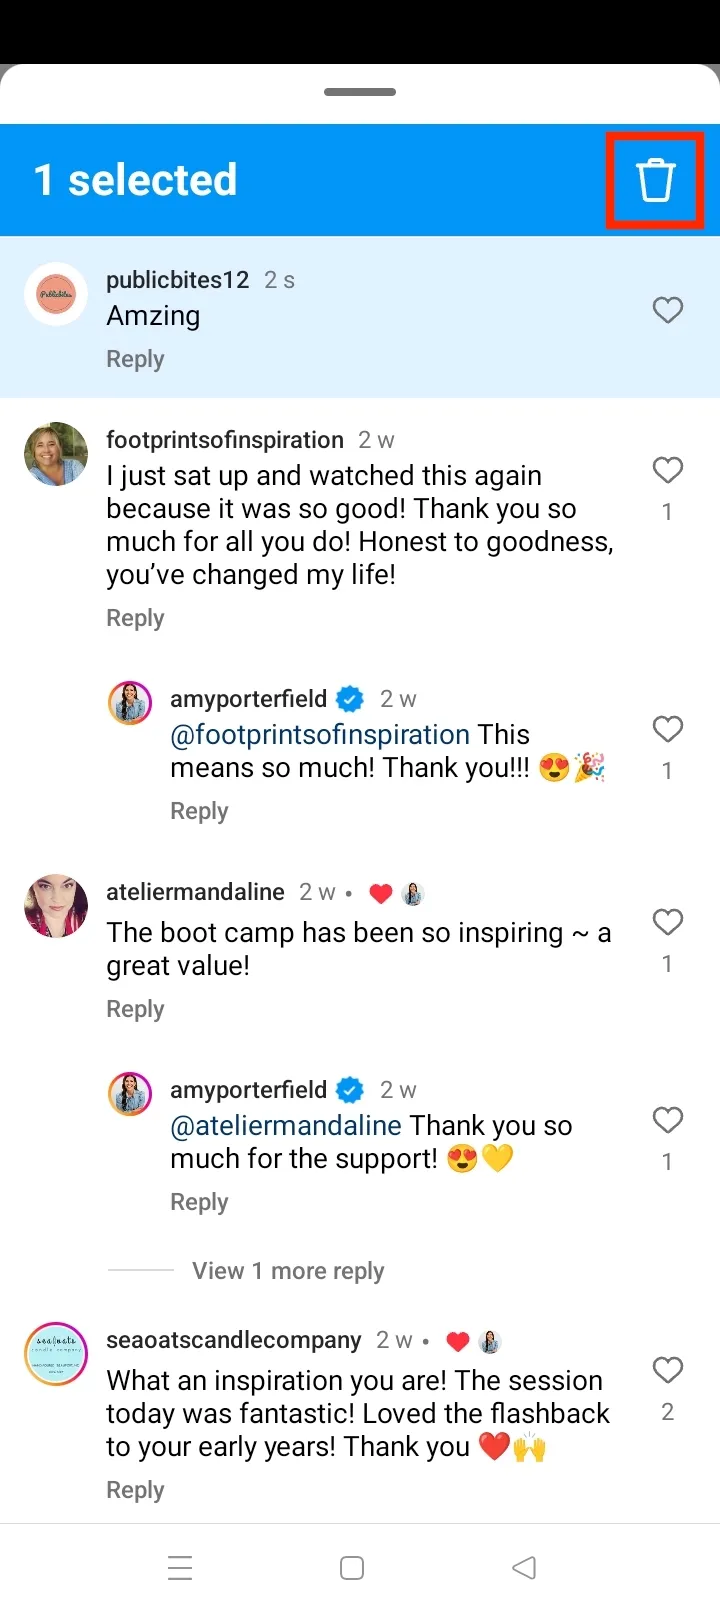Viewport: 720px width, 1612px height.
Task: Open publicbites12 profile picture
Action: click(56, 294)
